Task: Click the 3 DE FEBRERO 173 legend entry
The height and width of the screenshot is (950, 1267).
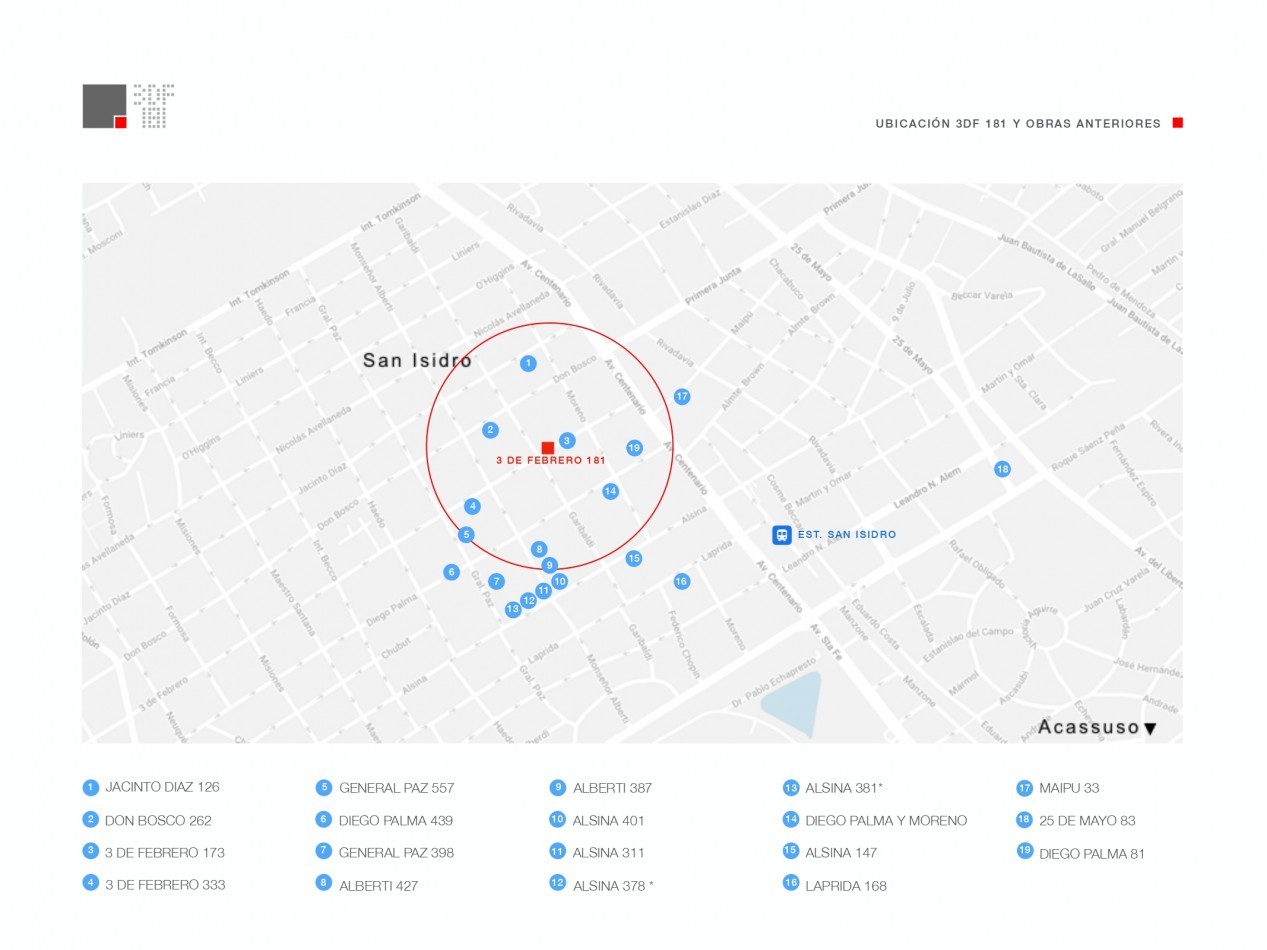Action: [165, 853]
